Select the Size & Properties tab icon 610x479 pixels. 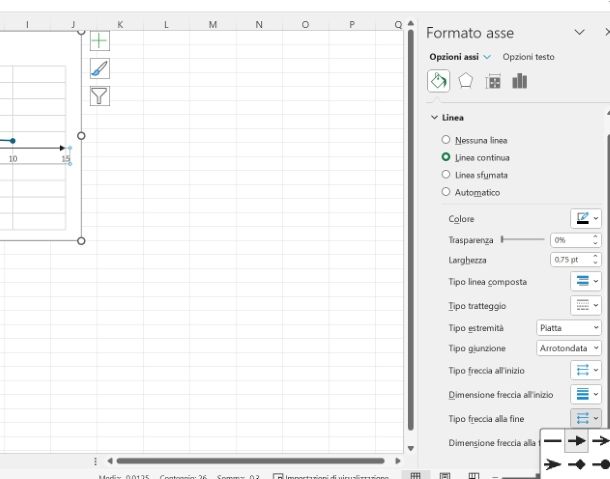493,82
